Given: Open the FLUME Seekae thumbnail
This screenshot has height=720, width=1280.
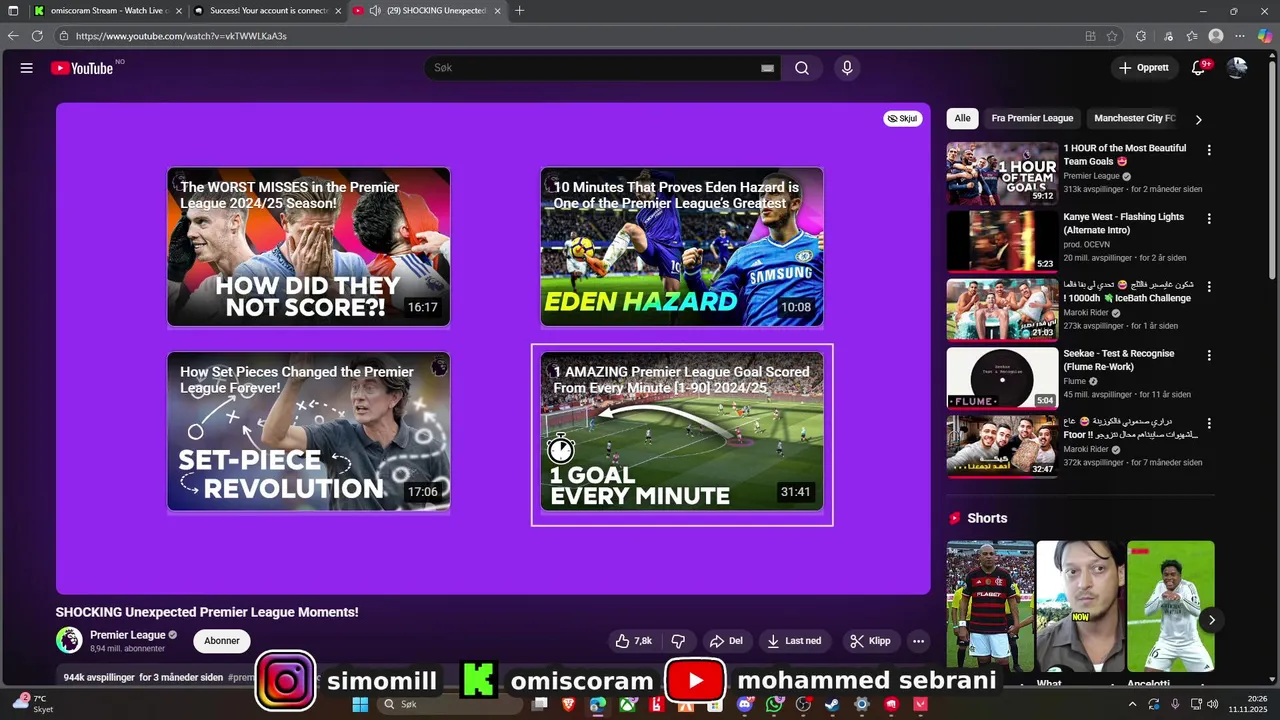Looking at the screenshot, I should coord(1002,378).
